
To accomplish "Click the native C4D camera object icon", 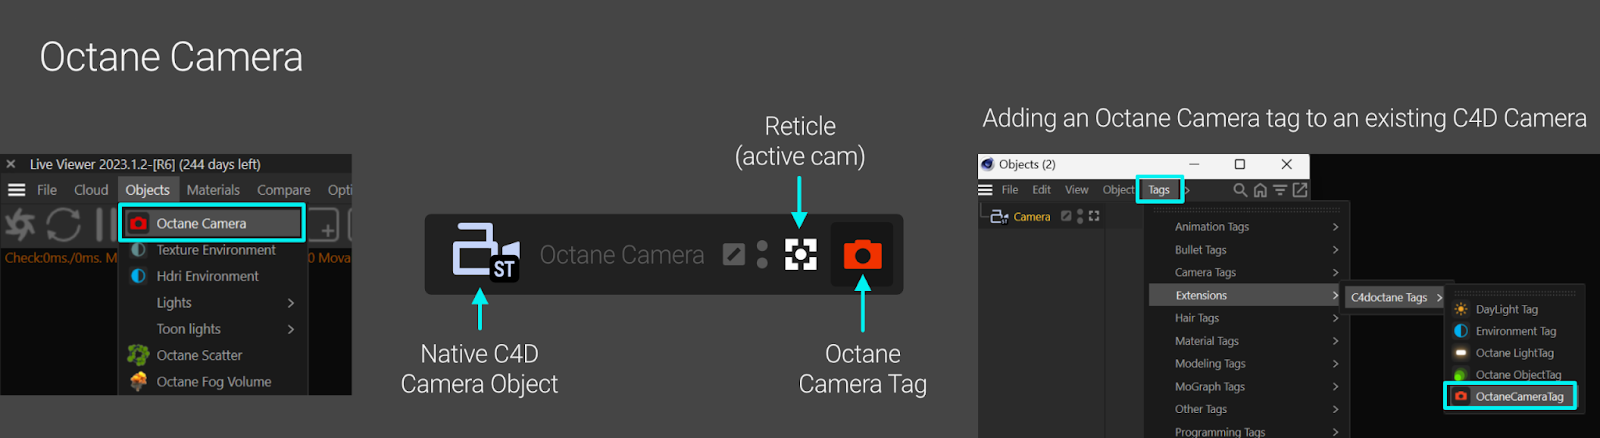I will point(485,251).
